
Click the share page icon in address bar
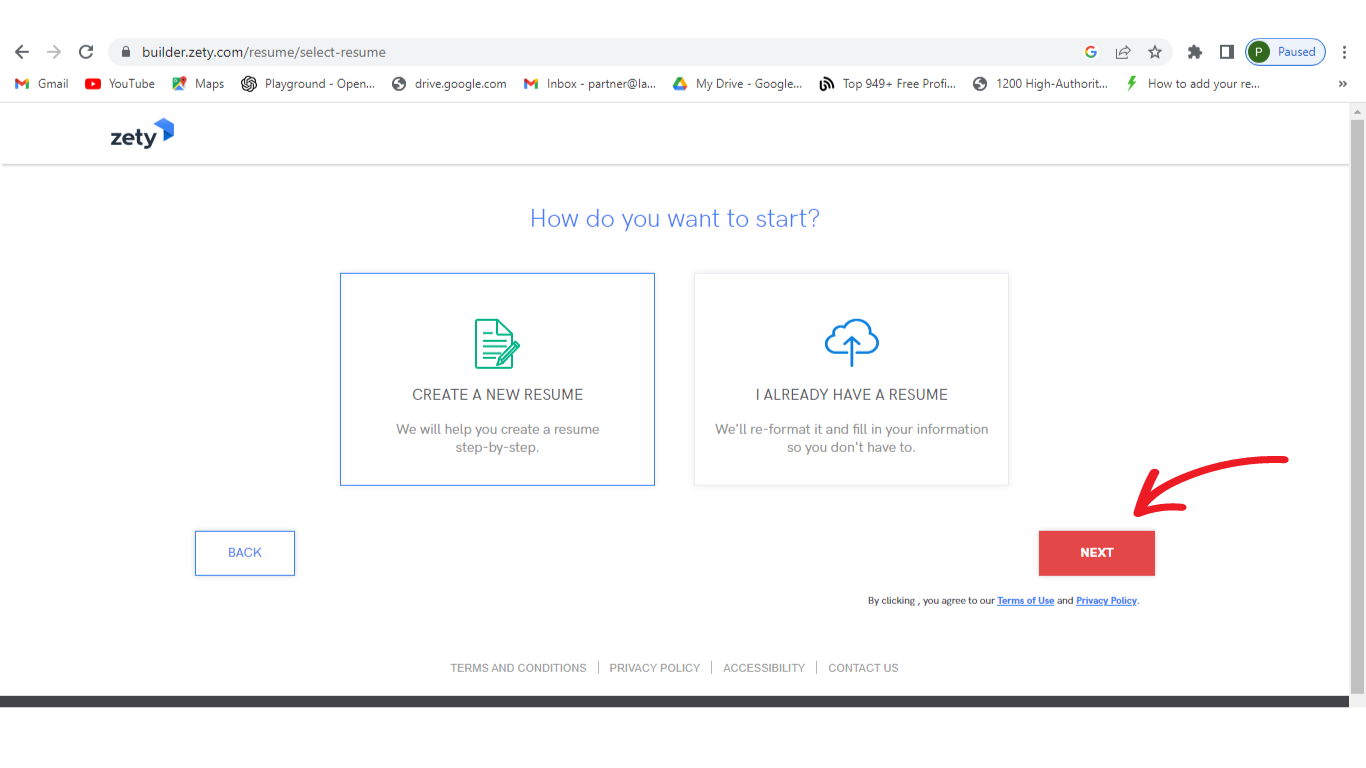click(1123, 52)
